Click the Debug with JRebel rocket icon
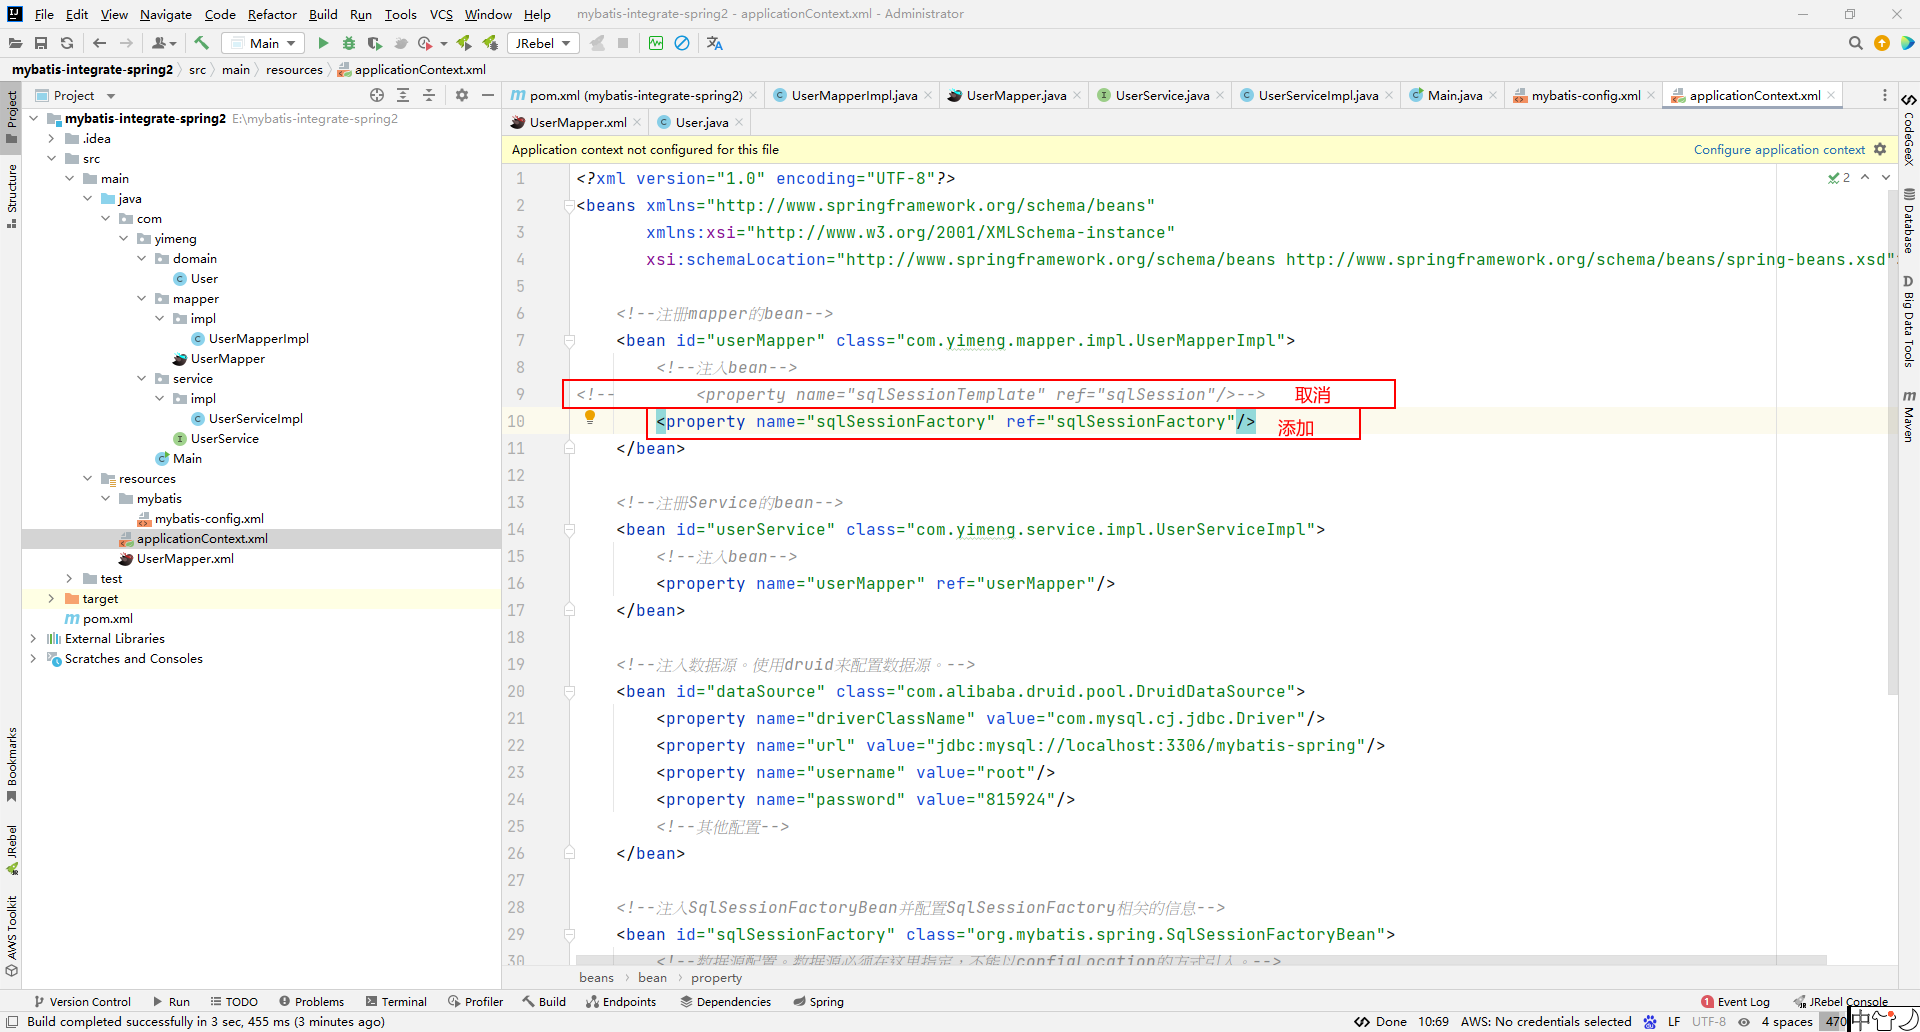Screen dimensions: 1920x1032 coord(490,43)
